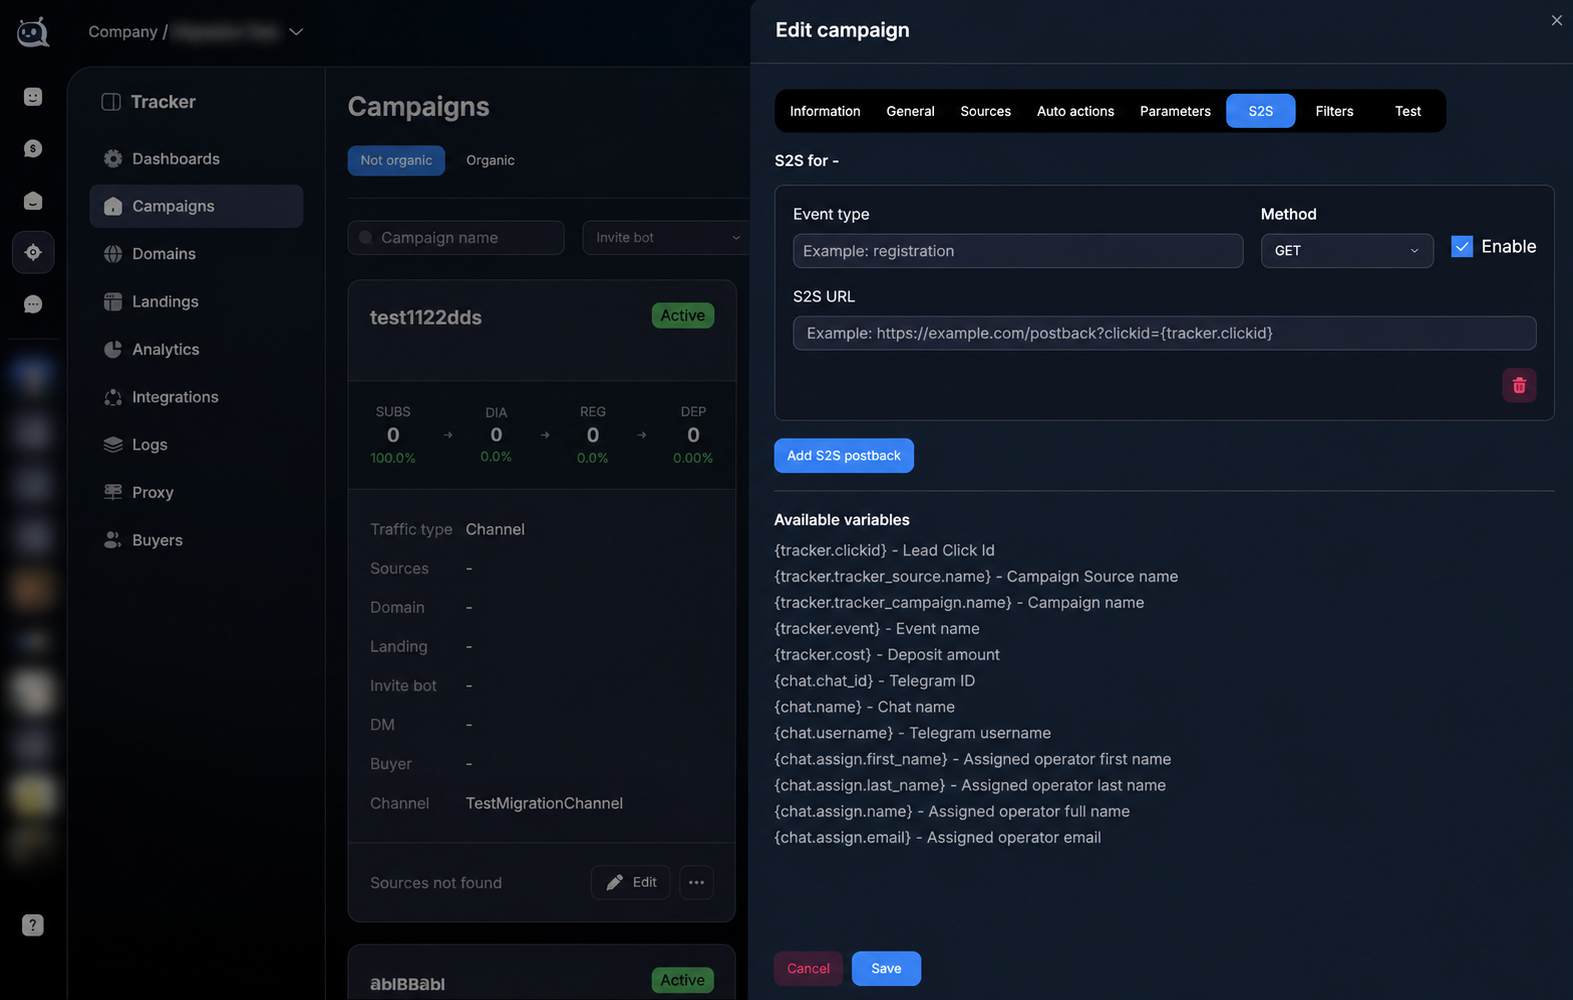Click the Proxy signpost icon
This screenshot has width=1573, height=1000.
(113, 492)
